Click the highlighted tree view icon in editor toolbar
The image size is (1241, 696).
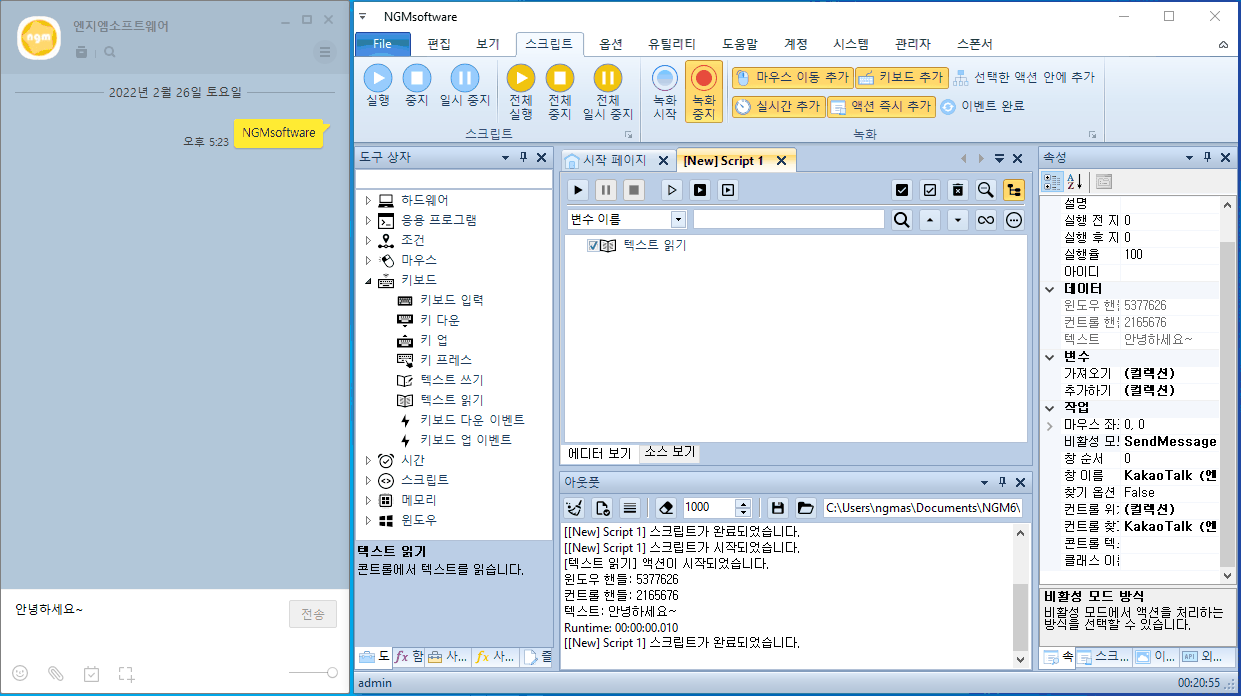pyautogui.click(x=1014, y=190)
